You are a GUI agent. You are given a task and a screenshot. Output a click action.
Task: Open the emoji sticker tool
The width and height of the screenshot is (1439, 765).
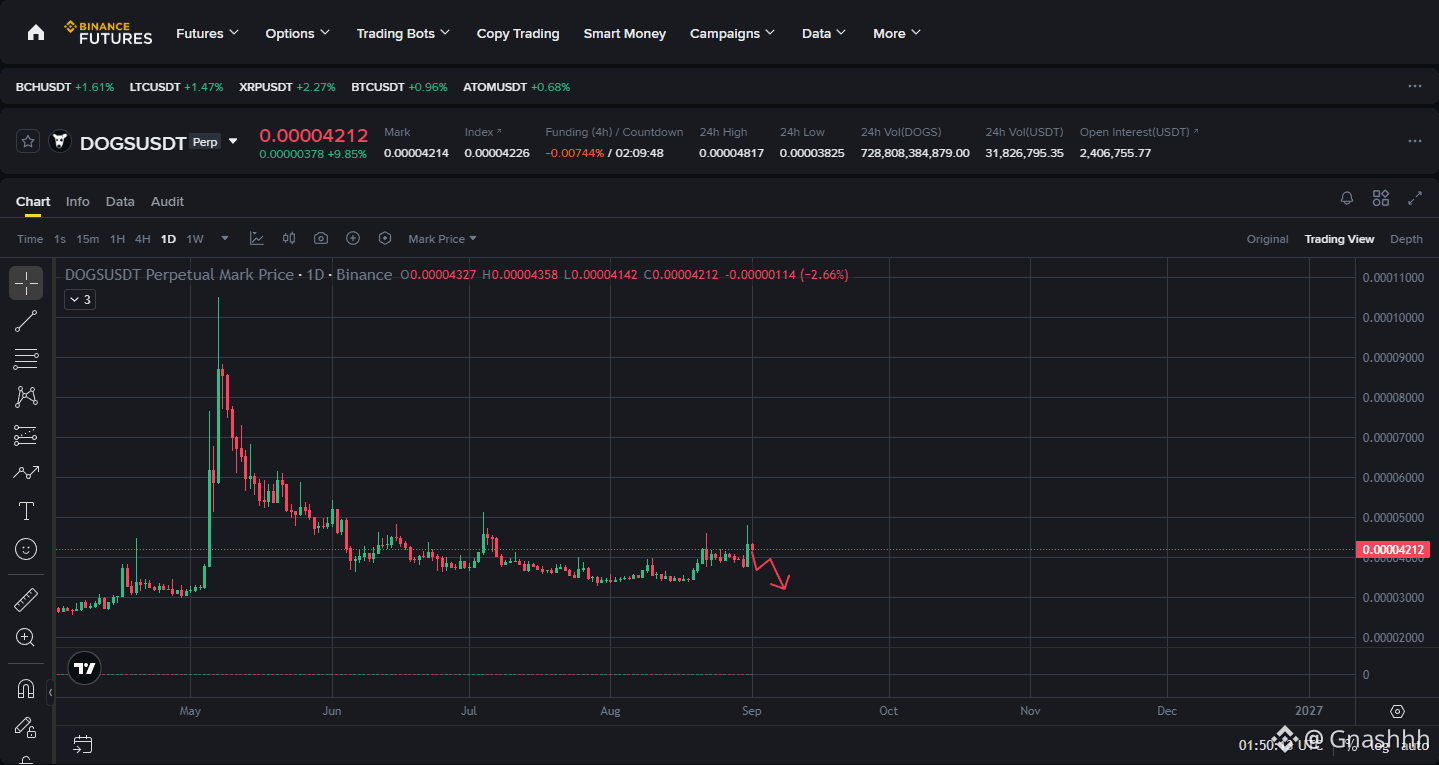(x=26, y=549)
